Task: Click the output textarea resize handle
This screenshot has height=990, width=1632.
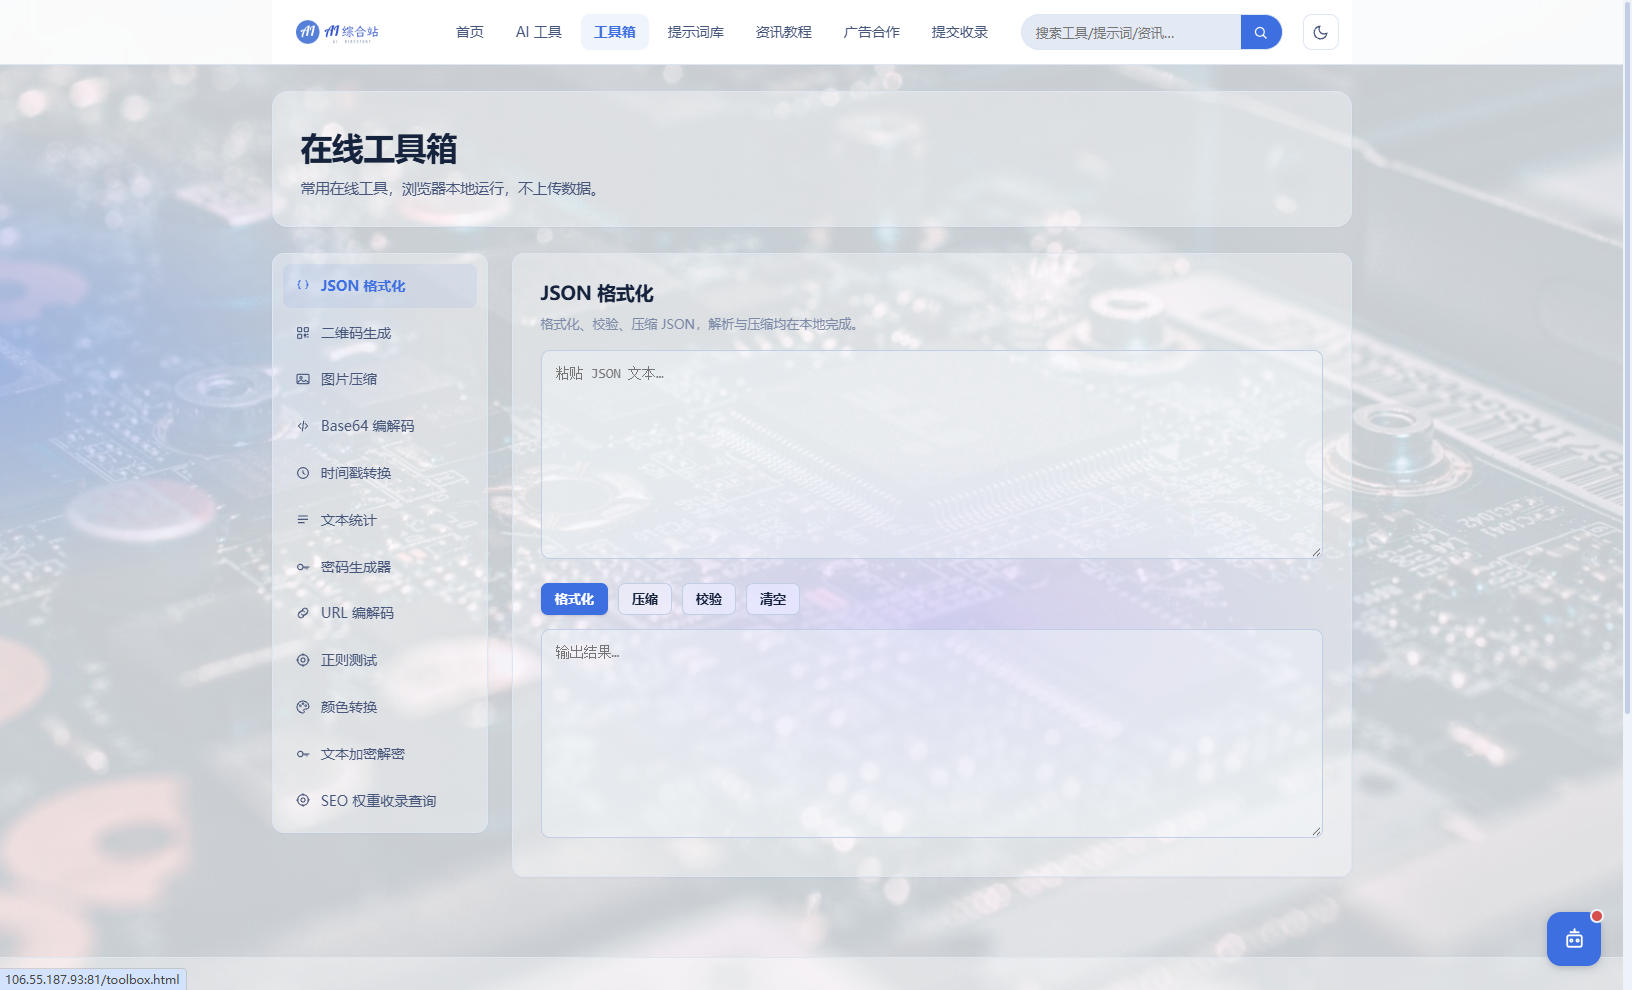Action: [1316, 831]
